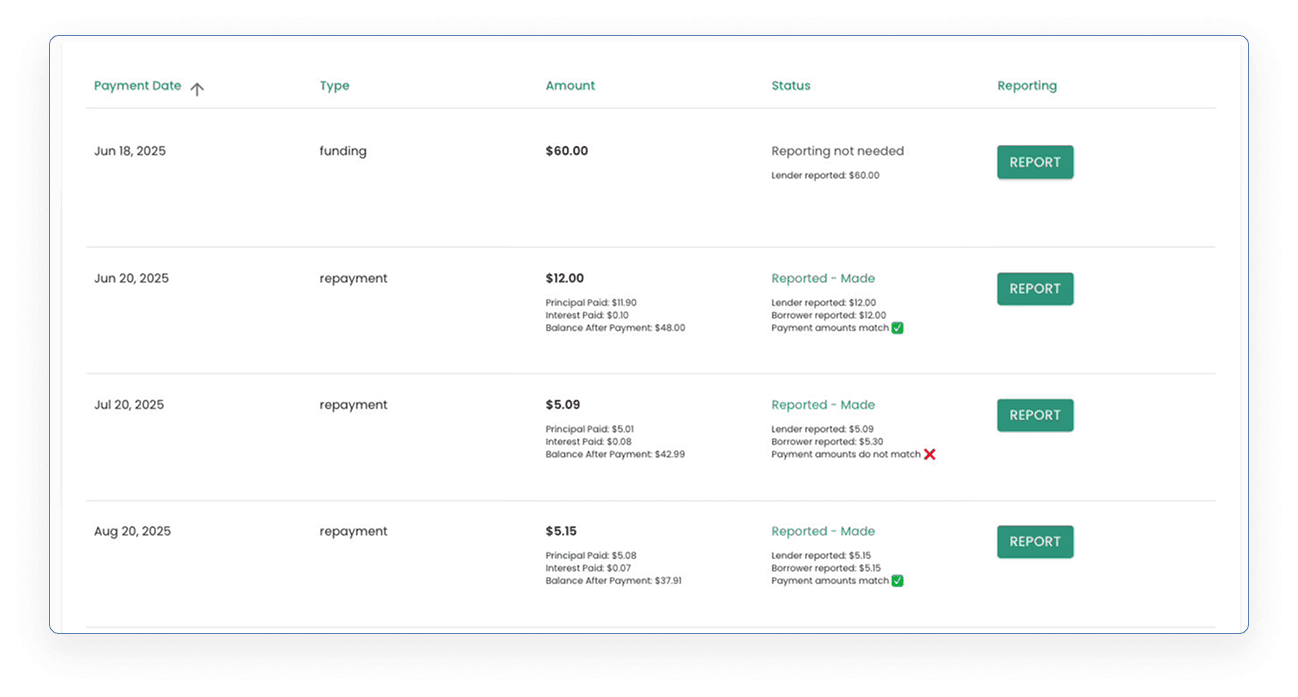
Task: Click the Type column header
Action: (x=334, y=86)
